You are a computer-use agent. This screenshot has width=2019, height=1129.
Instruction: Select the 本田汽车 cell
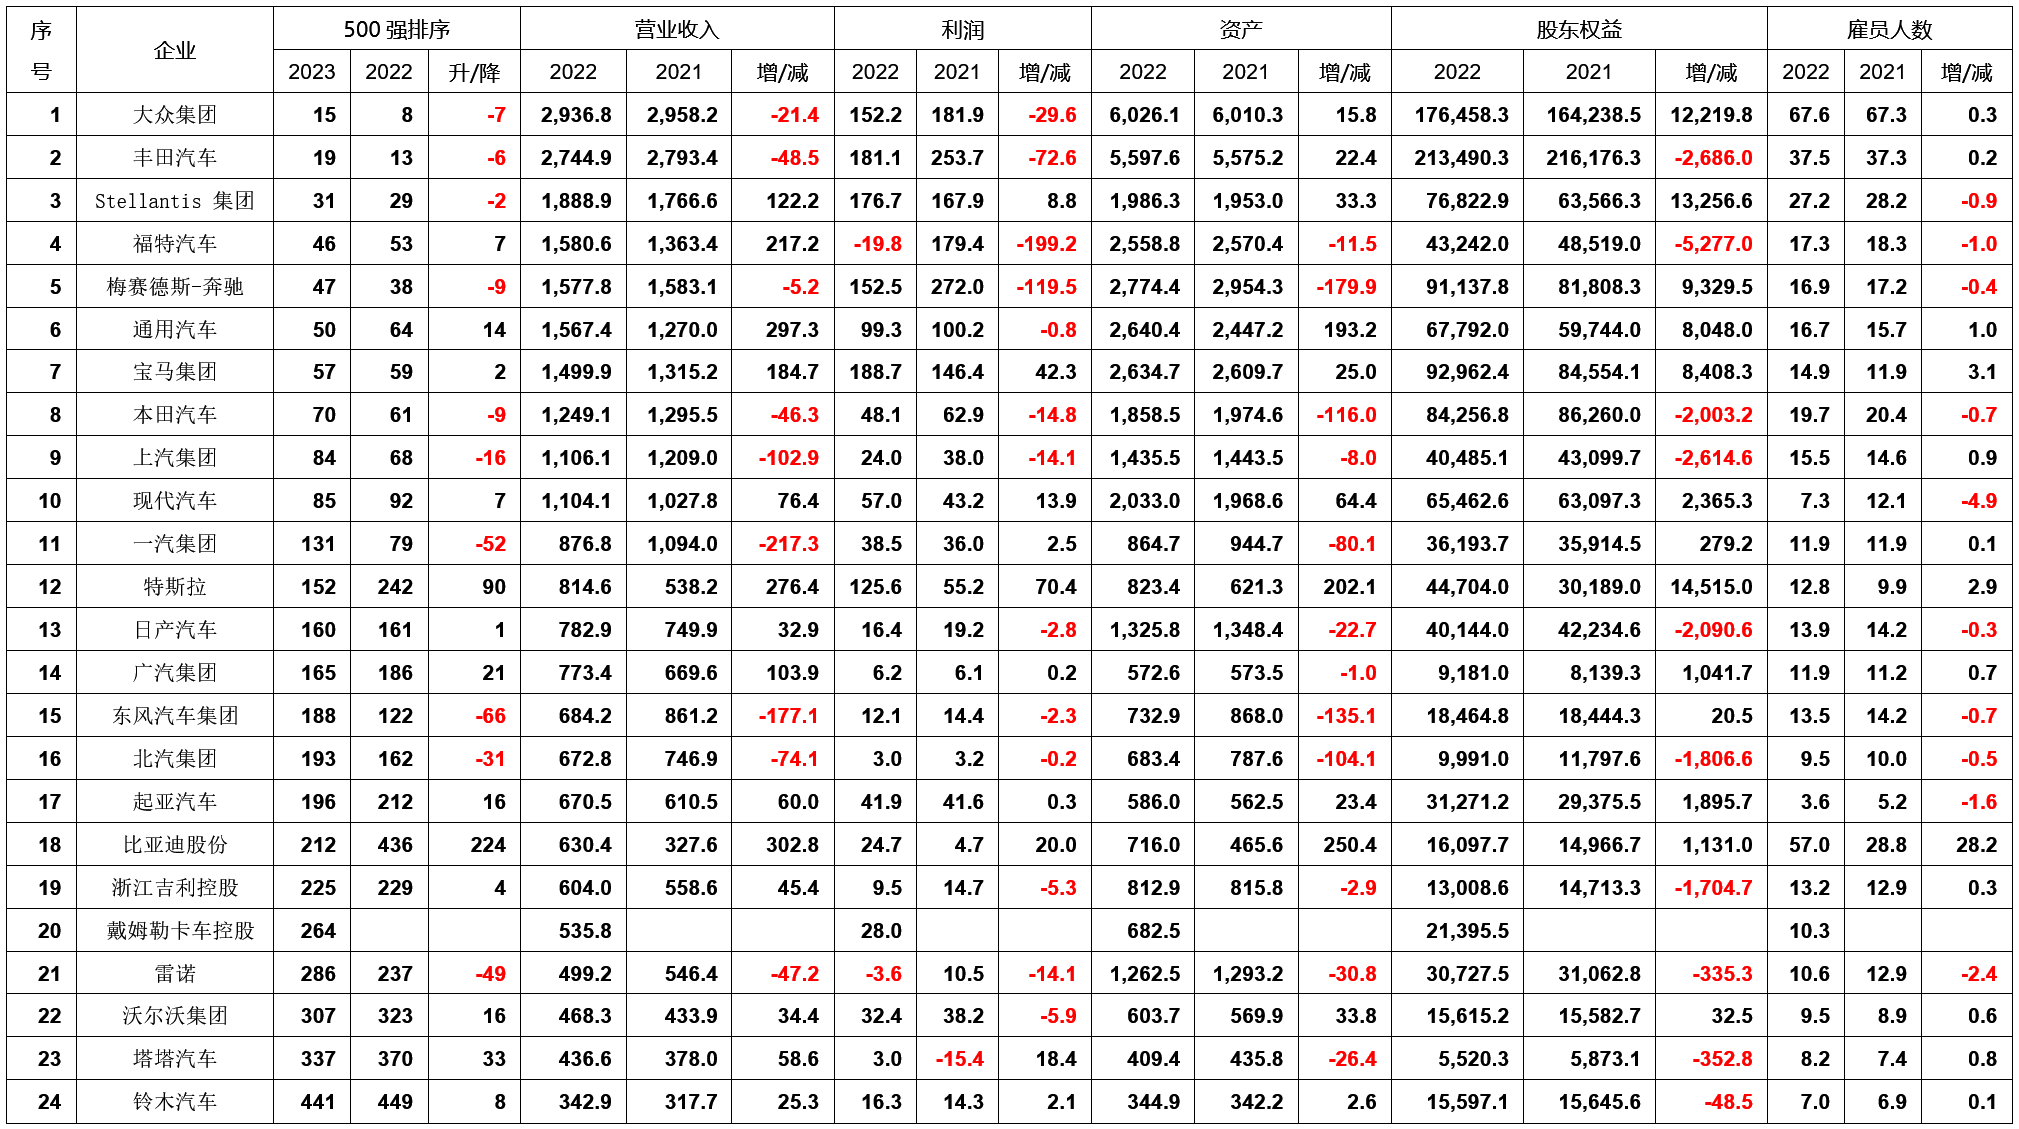175,415
